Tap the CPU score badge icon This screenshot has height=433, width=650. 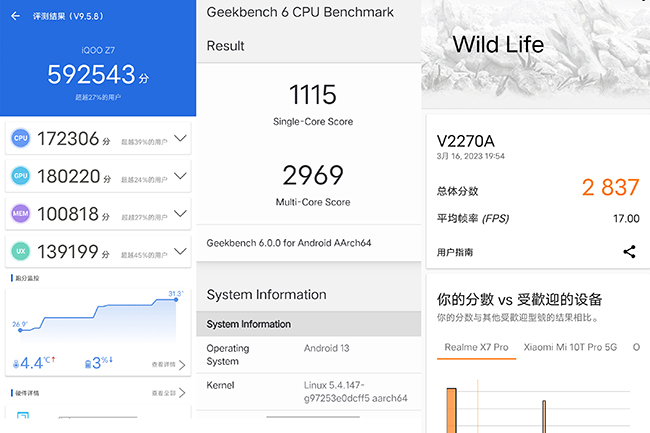[20, 138]
